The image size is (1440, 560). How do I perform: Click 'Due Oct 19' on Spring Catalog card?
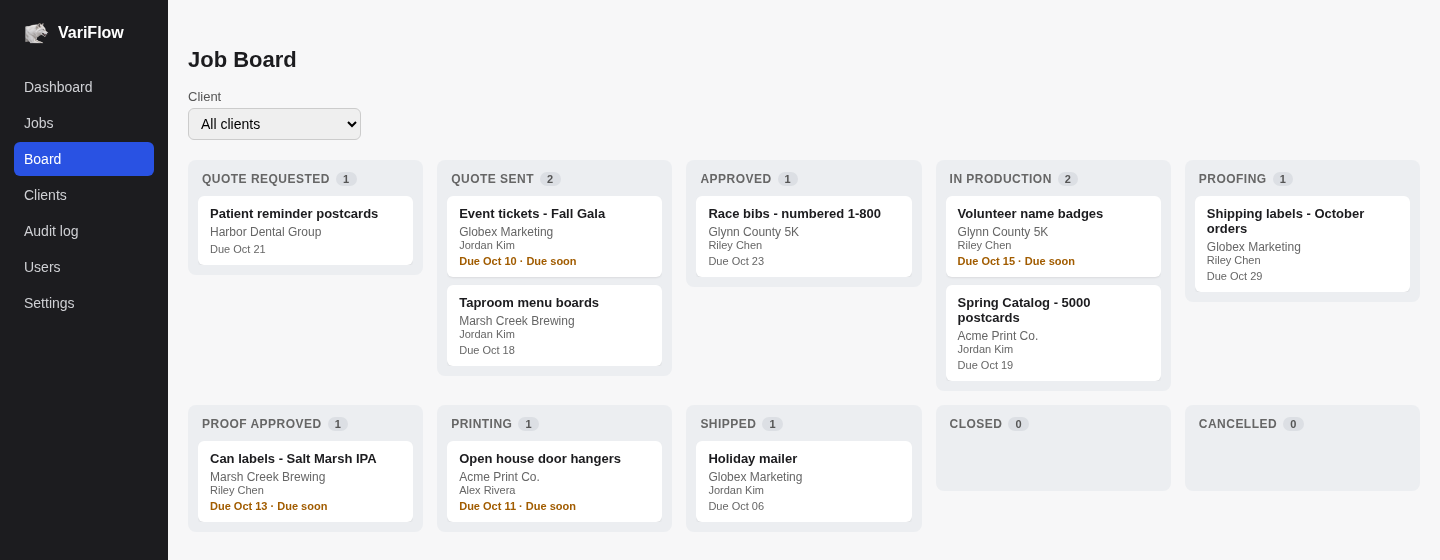pos(985,365)
